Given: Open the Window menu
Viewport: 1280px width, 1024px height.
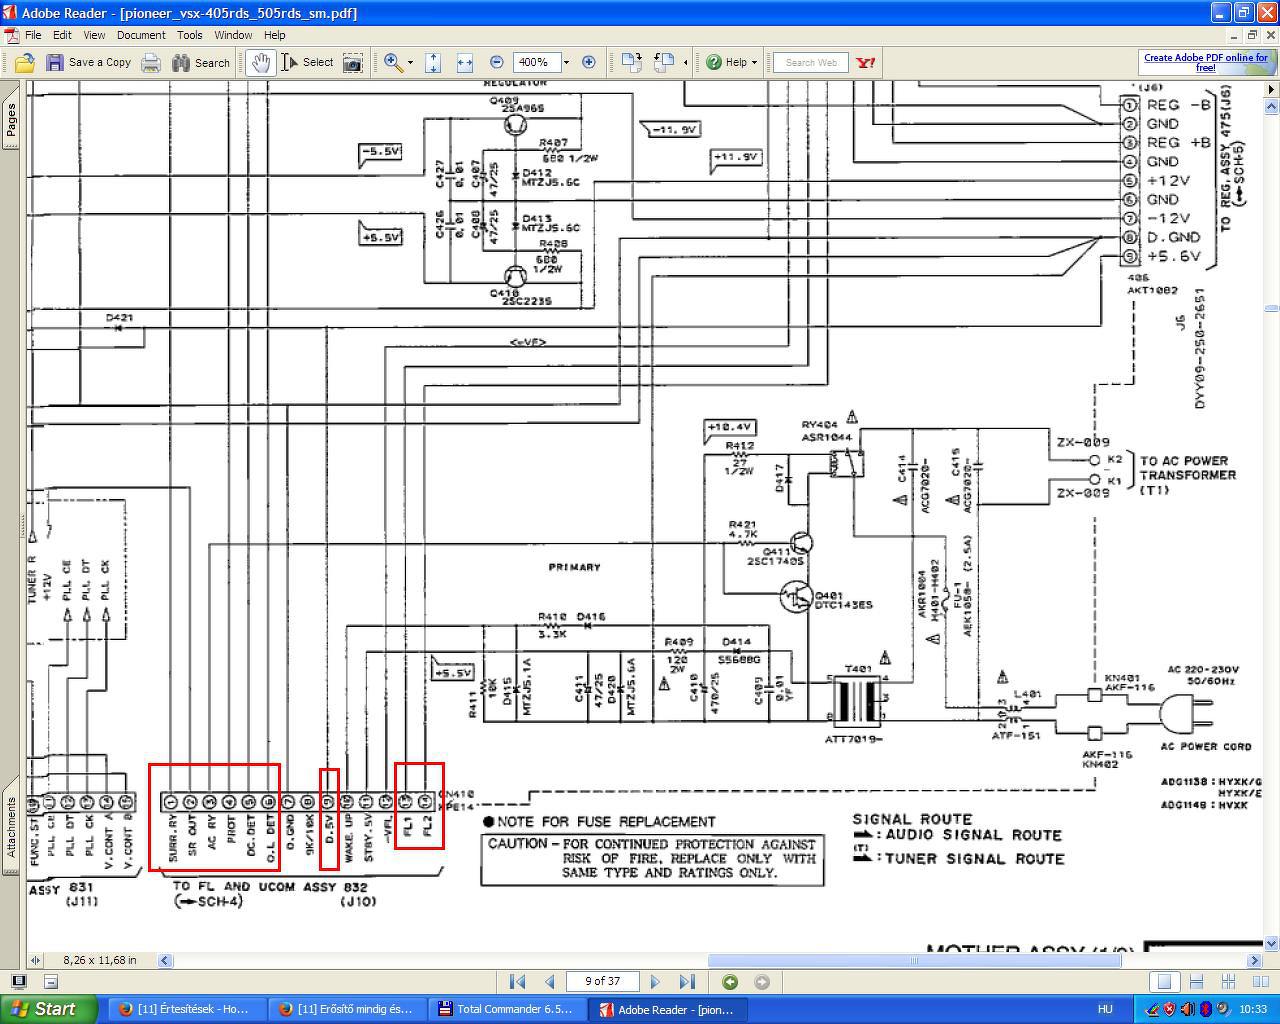Looking at the screenshot, I should pos(233,35).
